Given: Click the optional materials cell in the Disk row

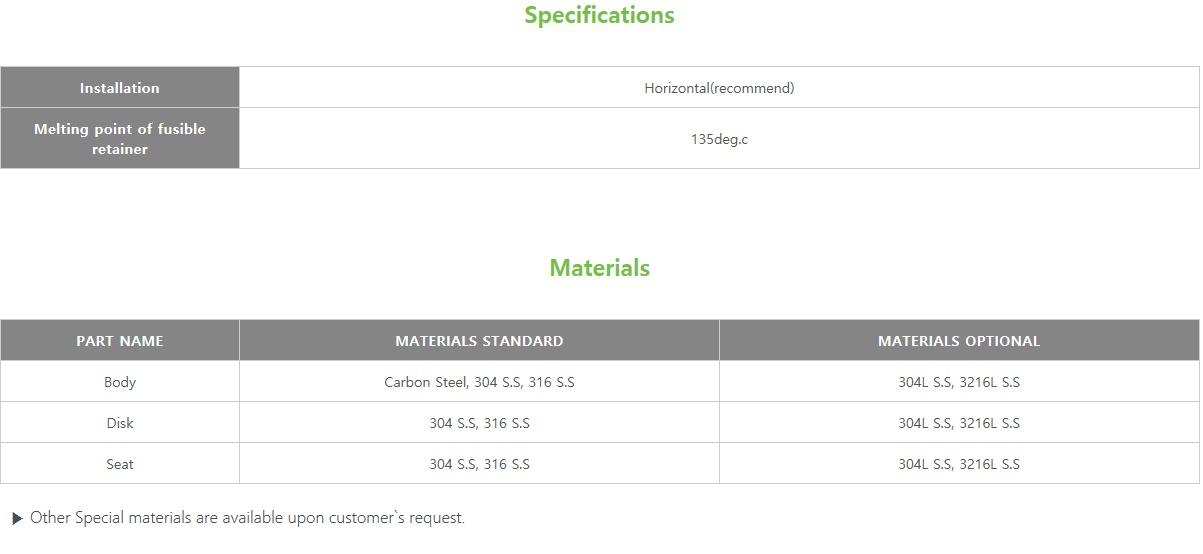Looking at the screenshot, I should click(959, 423).
